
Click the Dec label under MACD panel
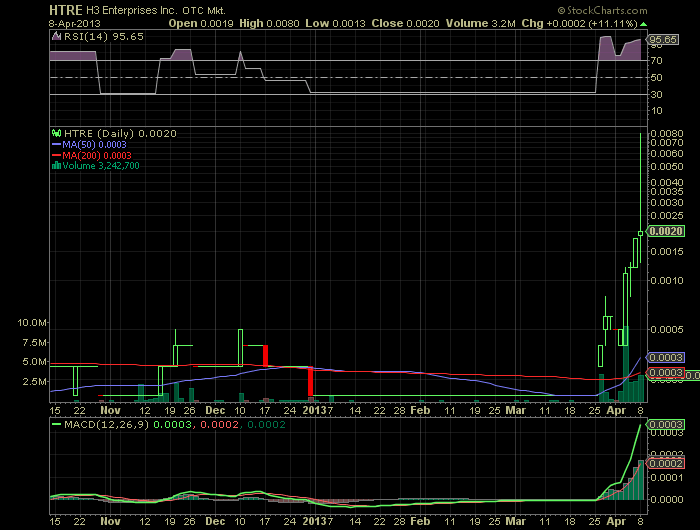pos(215,521)
